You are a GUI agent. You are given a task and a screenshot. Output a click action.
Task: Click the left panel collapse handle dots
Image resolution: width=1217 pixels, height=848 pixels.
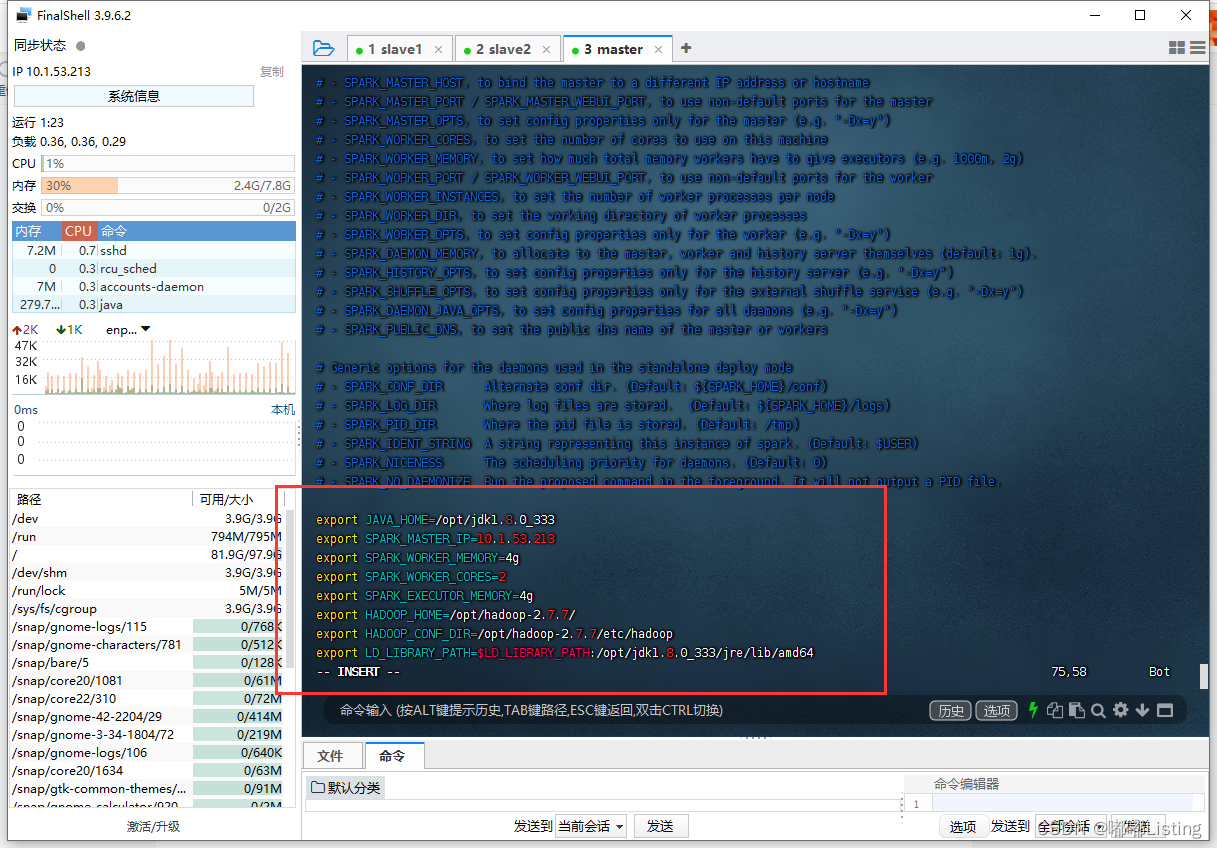click(x=298, y=435)
